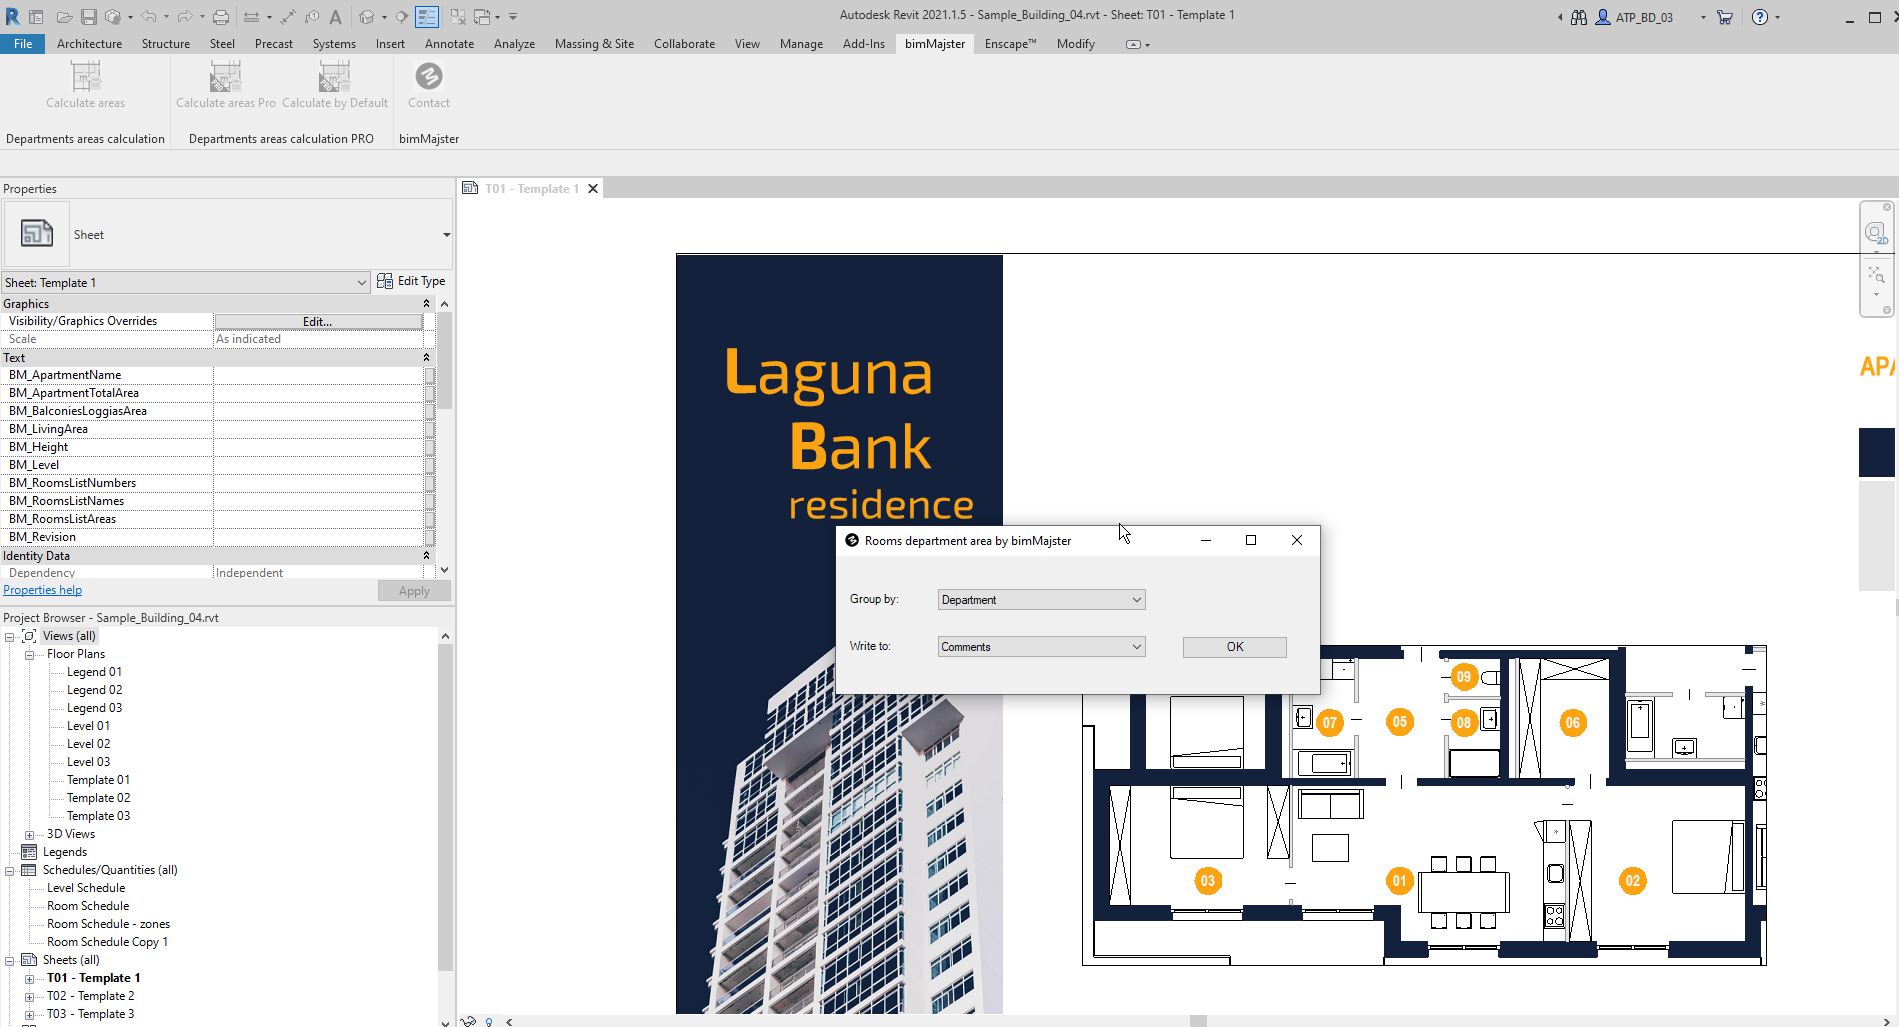This screenshot has height=1027, width=1899.
Task: Select the Tag by Category icon
Action: [x=311, y=17]
